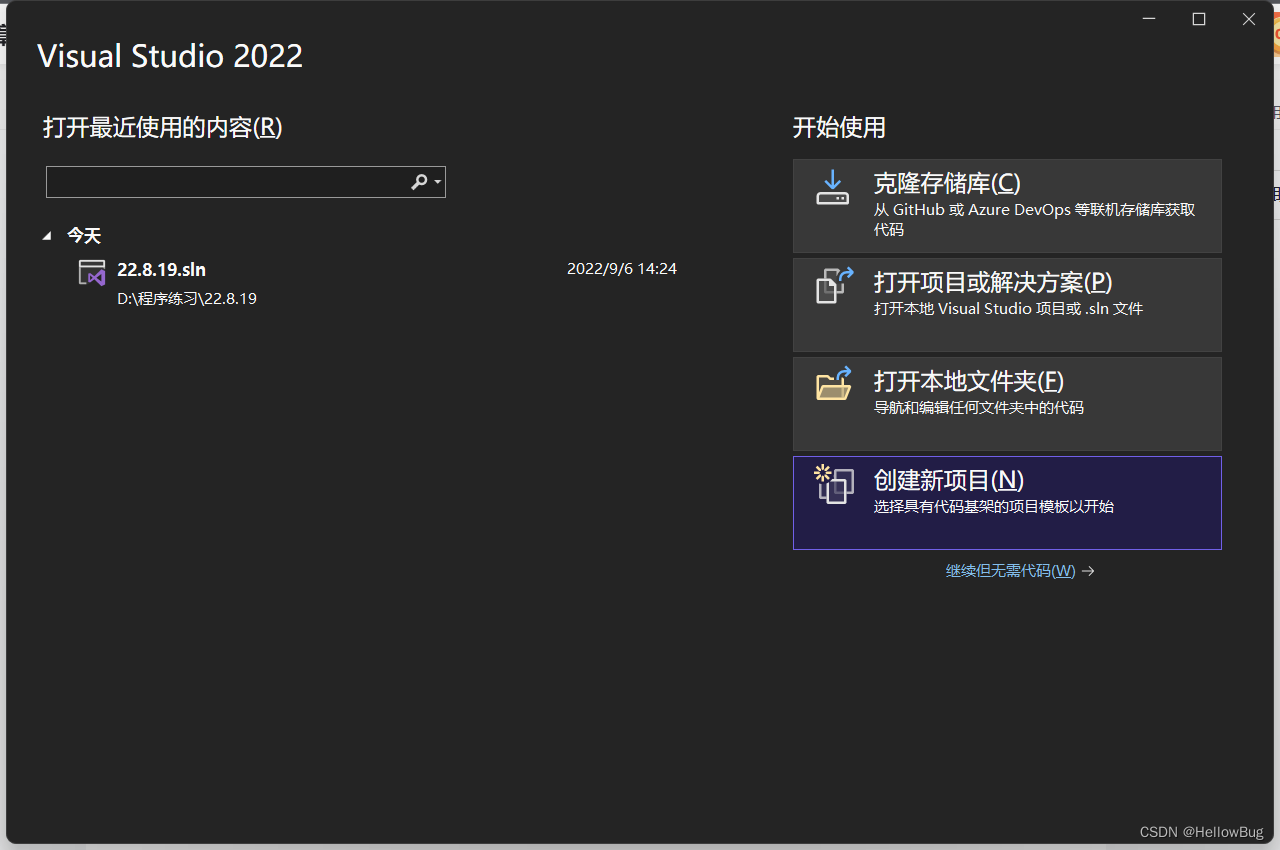
Task: Choose 打开项目或解决方案(P) option
Action: coord(1007,305)
